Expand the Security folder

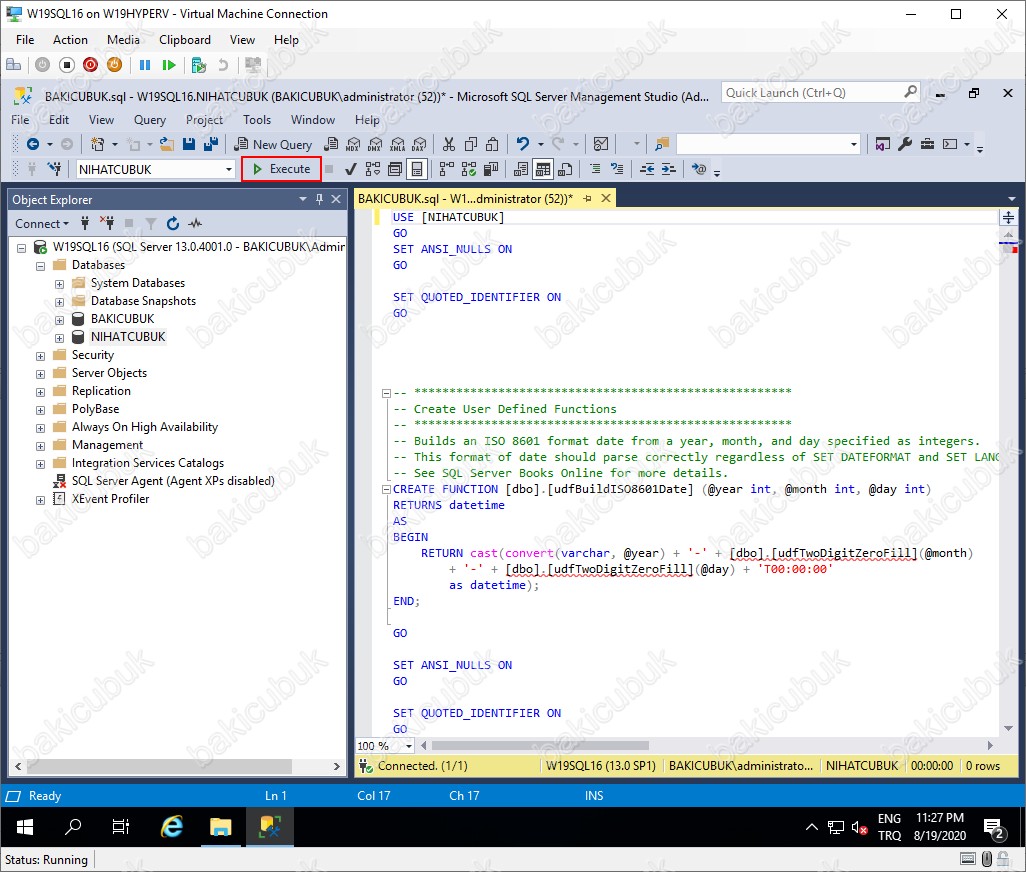tap(41, 357)
